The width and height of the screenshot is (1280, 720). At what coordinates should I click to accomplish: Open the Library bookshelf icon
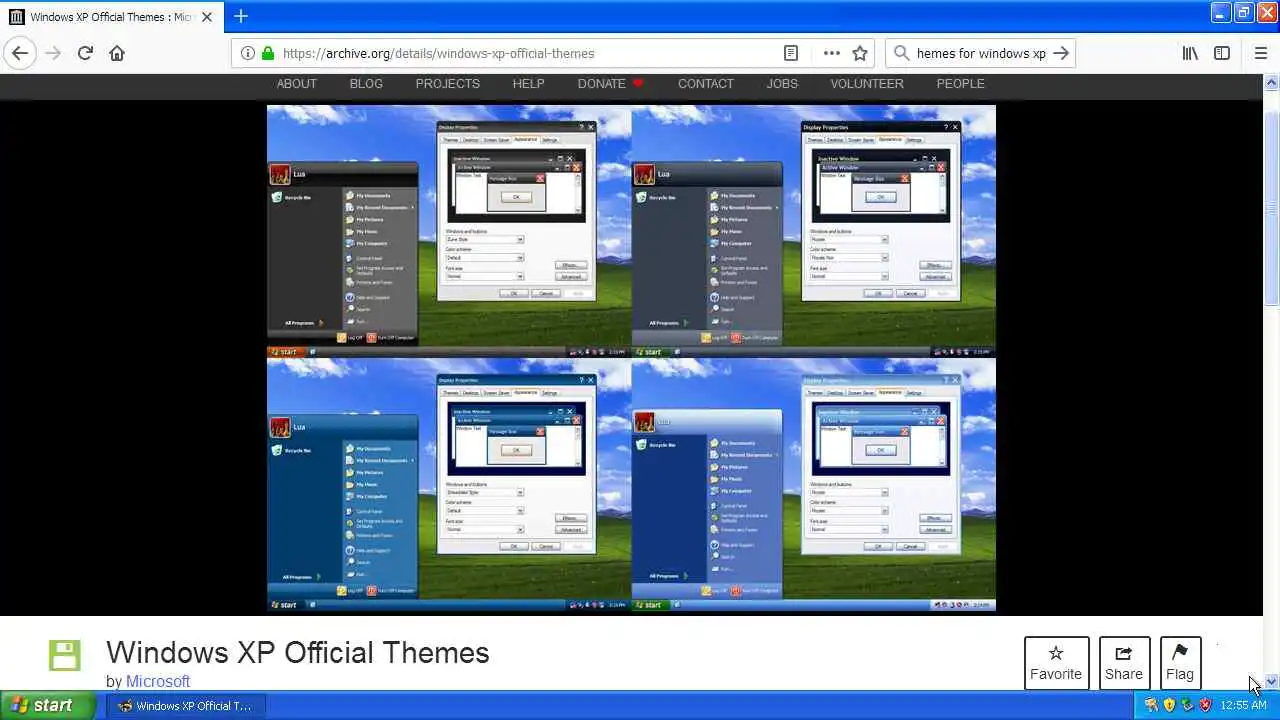(1190, 53)
